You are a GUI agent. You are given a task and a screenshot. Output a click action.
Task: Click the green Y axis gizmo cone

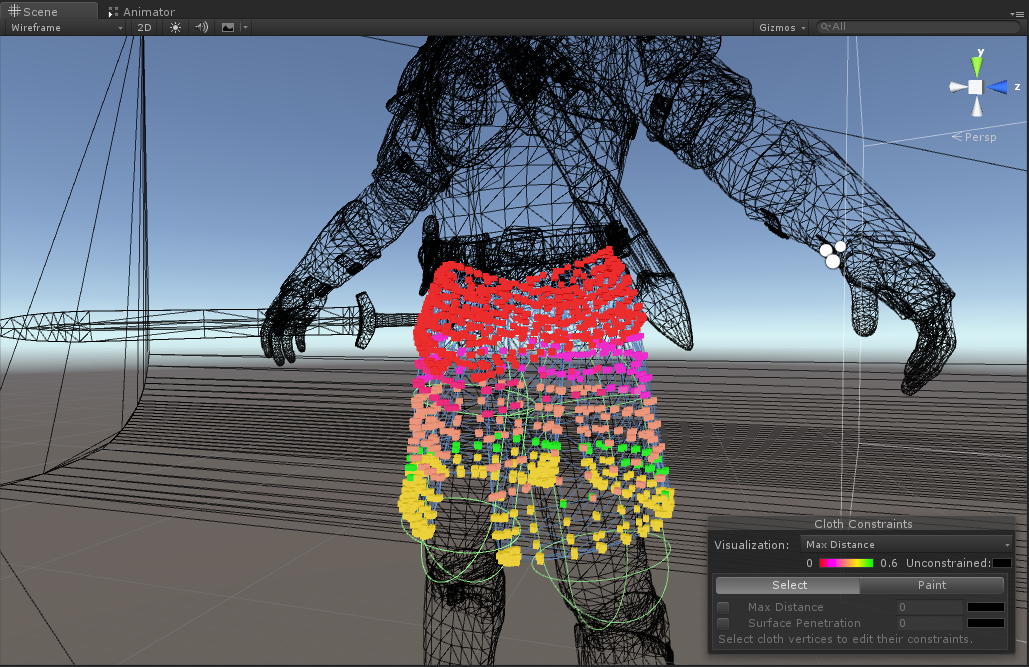coord(976,66)
